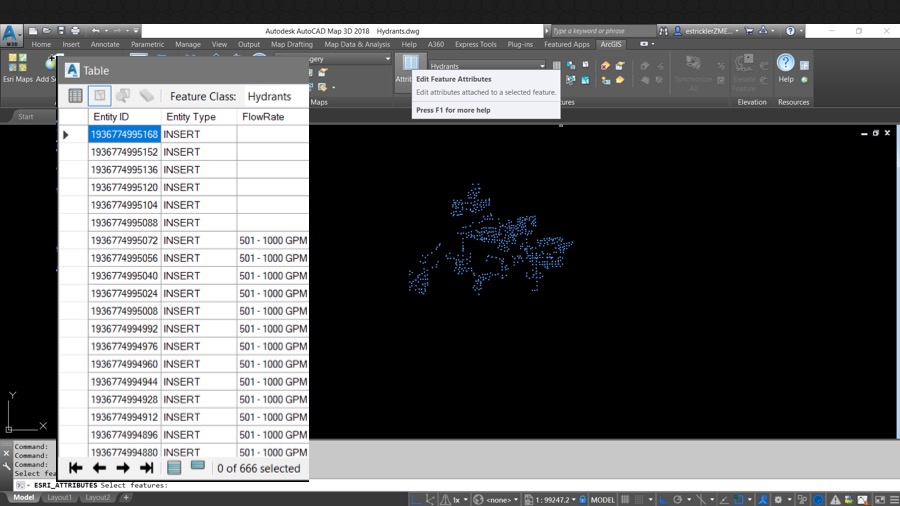Toggle drawing grid display in status bar
The width and height of the screenshot is (900, 506).
[625, 500]
